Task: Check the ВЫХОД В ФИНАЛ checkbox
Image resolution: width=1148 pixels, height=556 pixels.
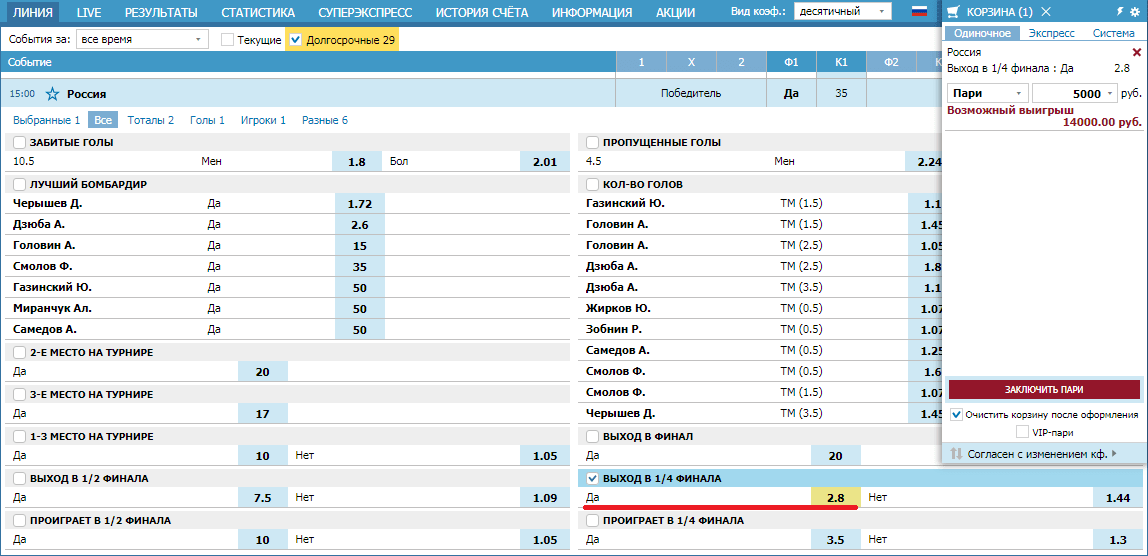Action: pos(593,436)
